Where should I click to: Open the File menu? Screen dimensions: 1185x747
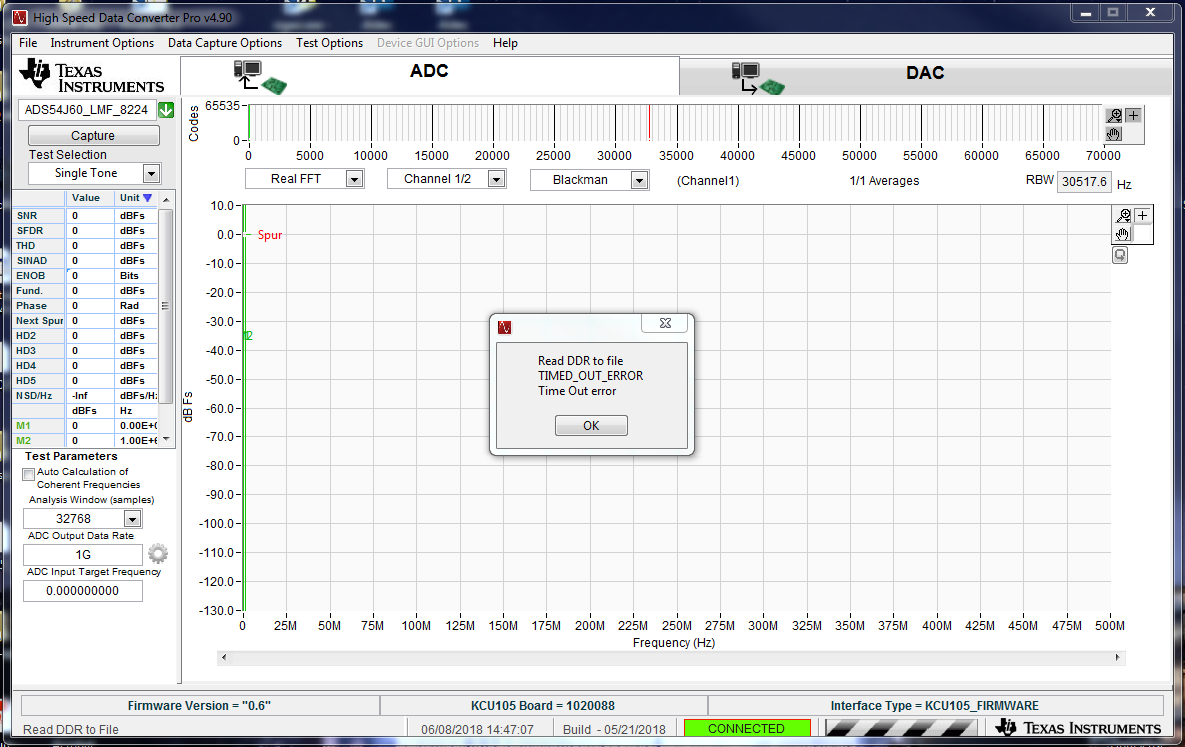[28, 43]
